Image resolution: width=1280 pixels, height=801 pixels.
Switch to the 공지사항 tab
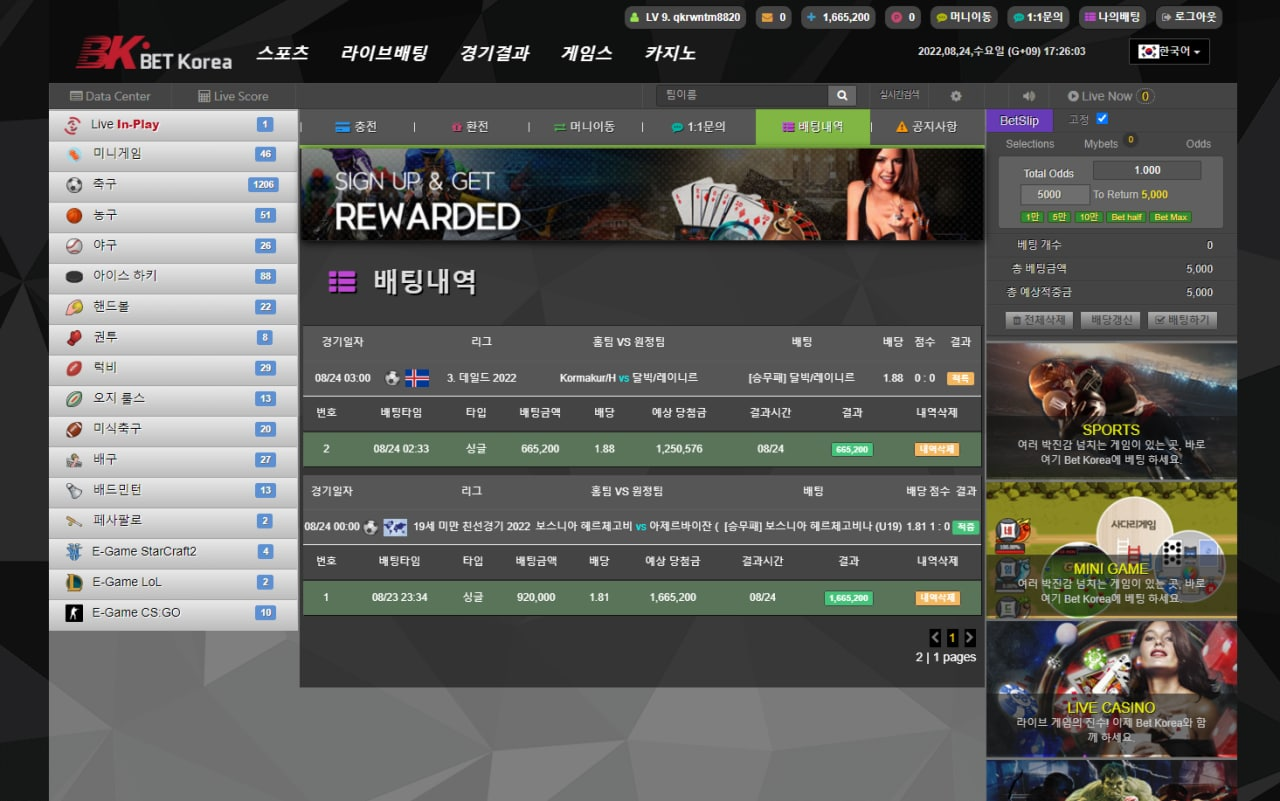click(927, 127)
